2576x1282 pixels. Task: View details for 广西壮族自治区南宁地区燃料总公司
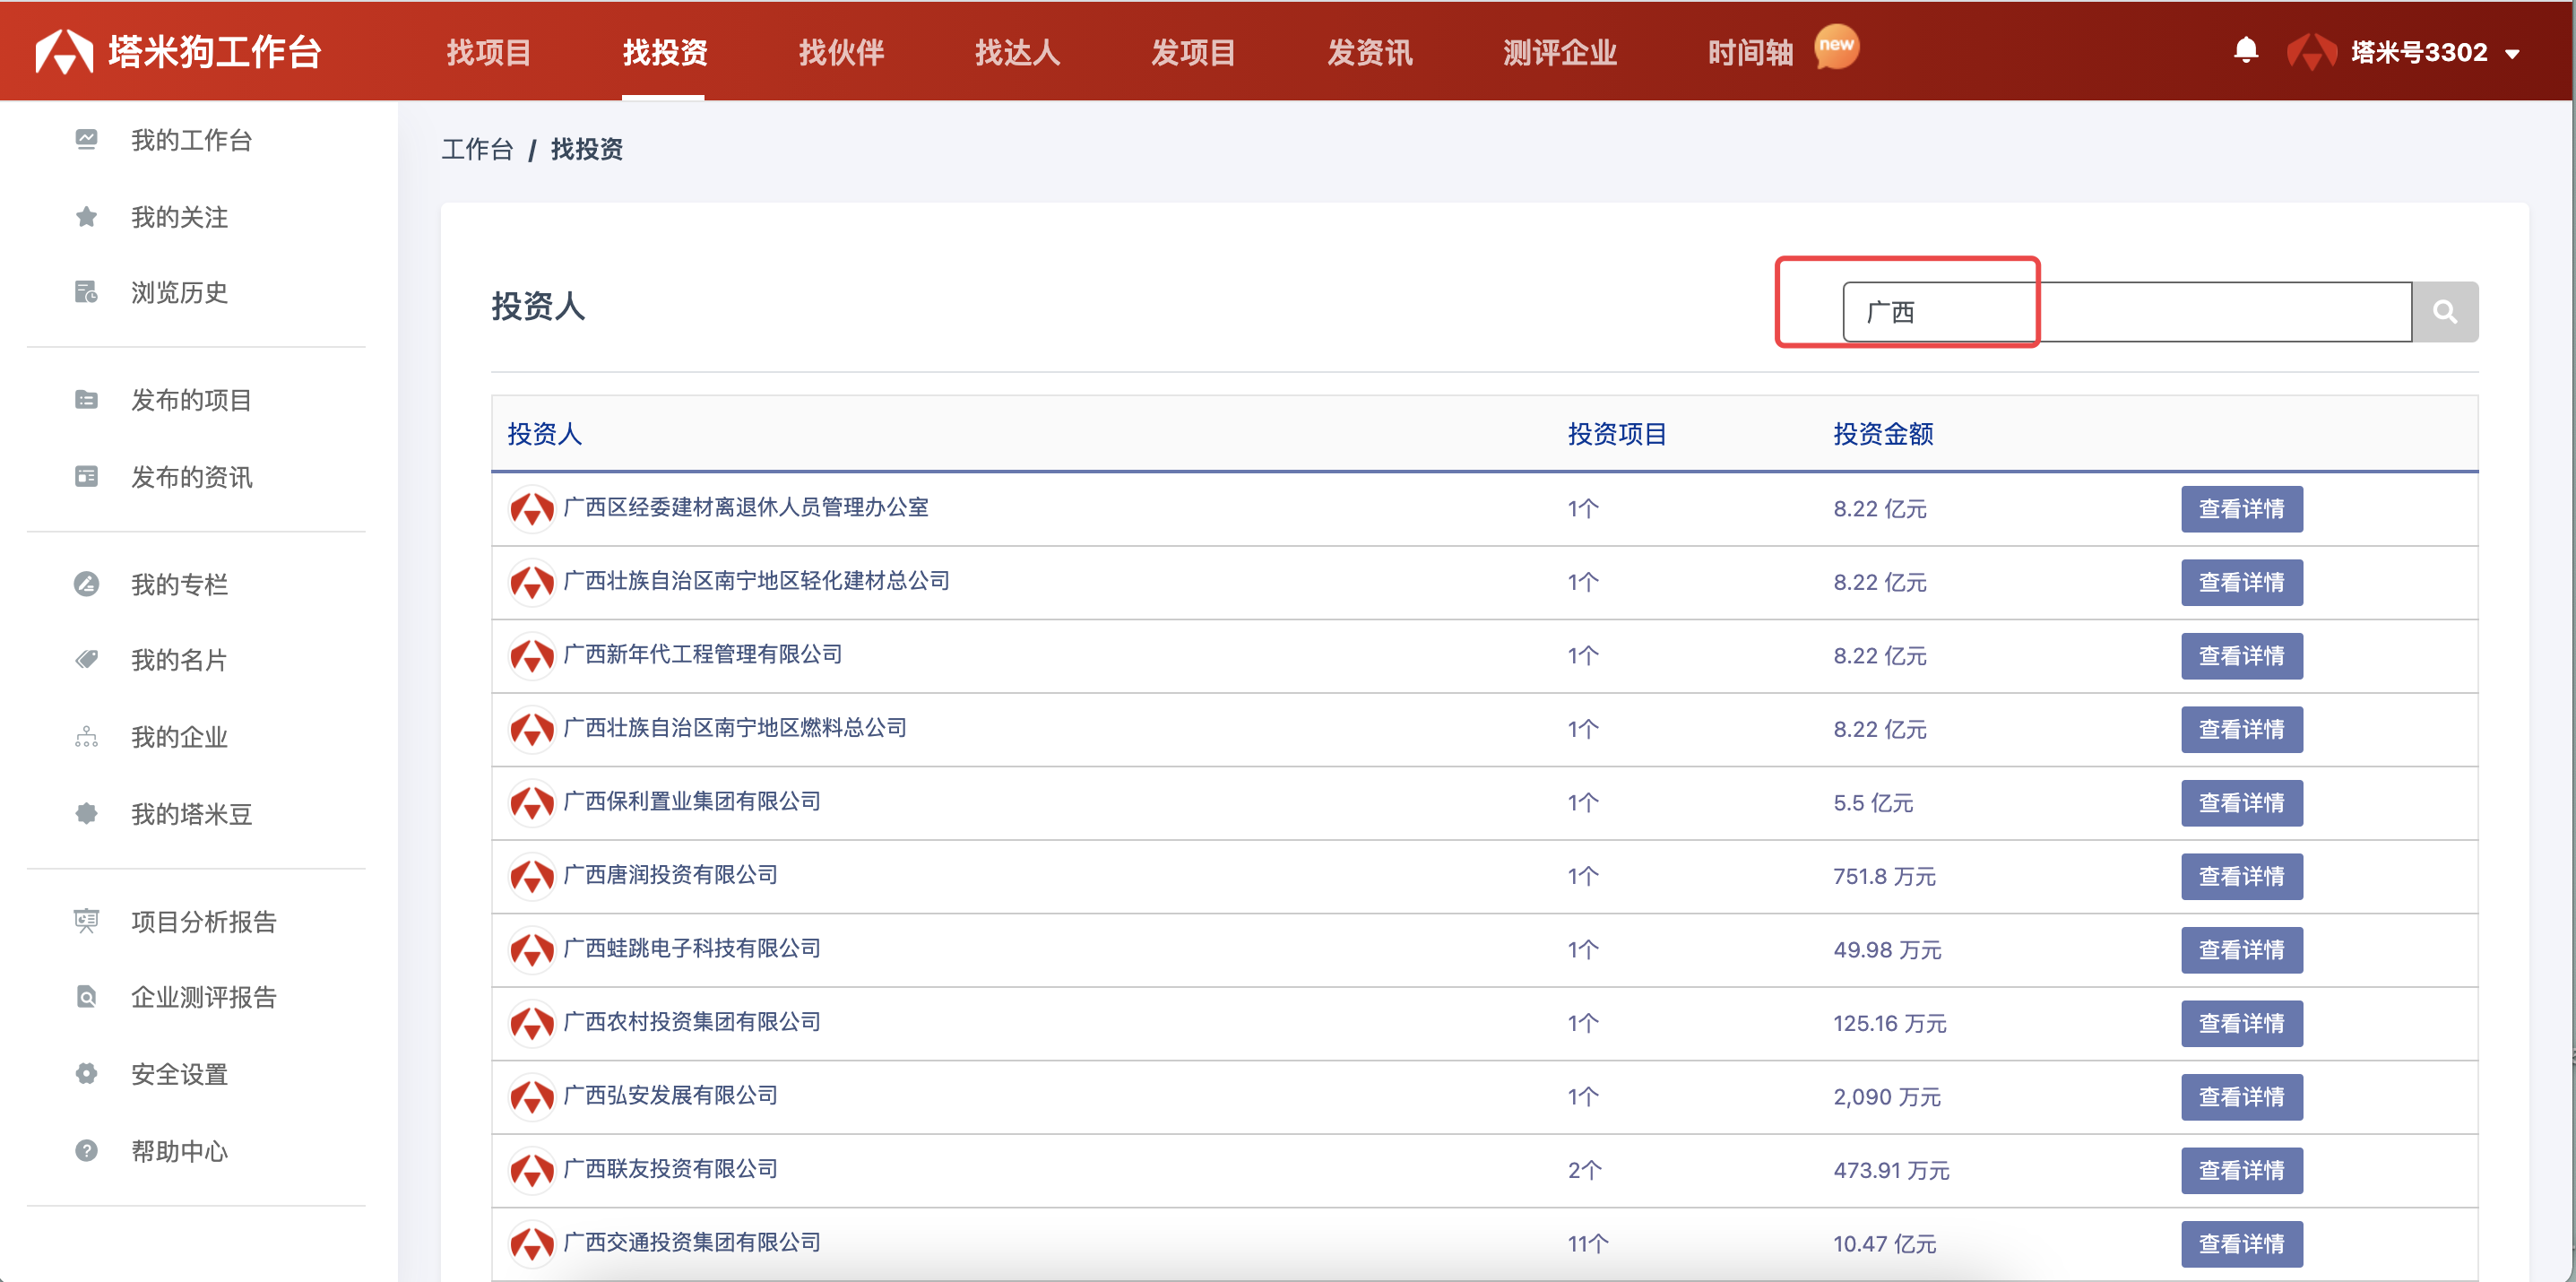click(x=2241, y=729)
